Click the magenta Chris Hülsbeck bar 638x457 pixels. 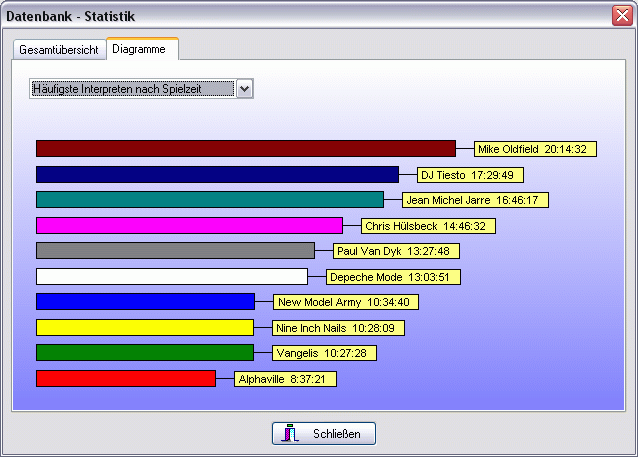[189, 225]
